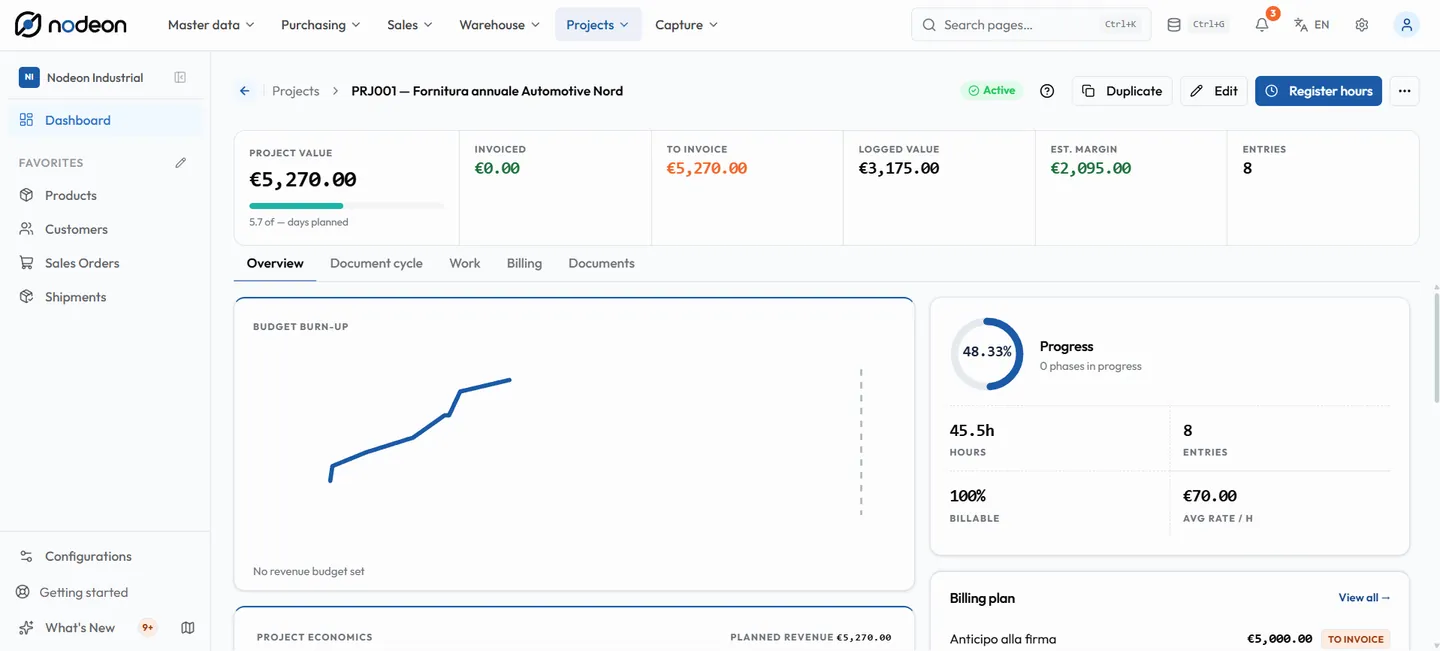The height and width of the screenshot is (651, 1440).
Task: Expand the Warehouse menu dropdown
Action: [x=499, y=25]
